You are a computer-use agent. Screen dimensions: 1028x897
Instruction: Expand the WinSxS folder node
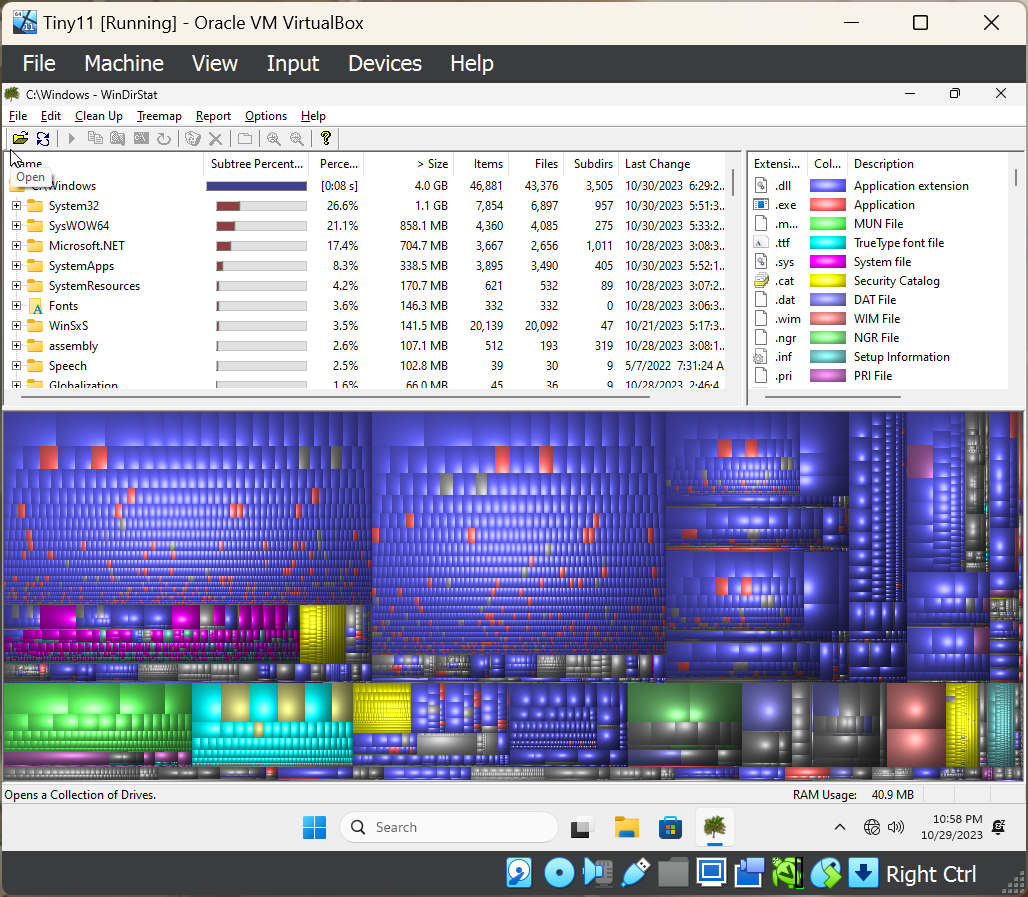(x=16, y=326)
